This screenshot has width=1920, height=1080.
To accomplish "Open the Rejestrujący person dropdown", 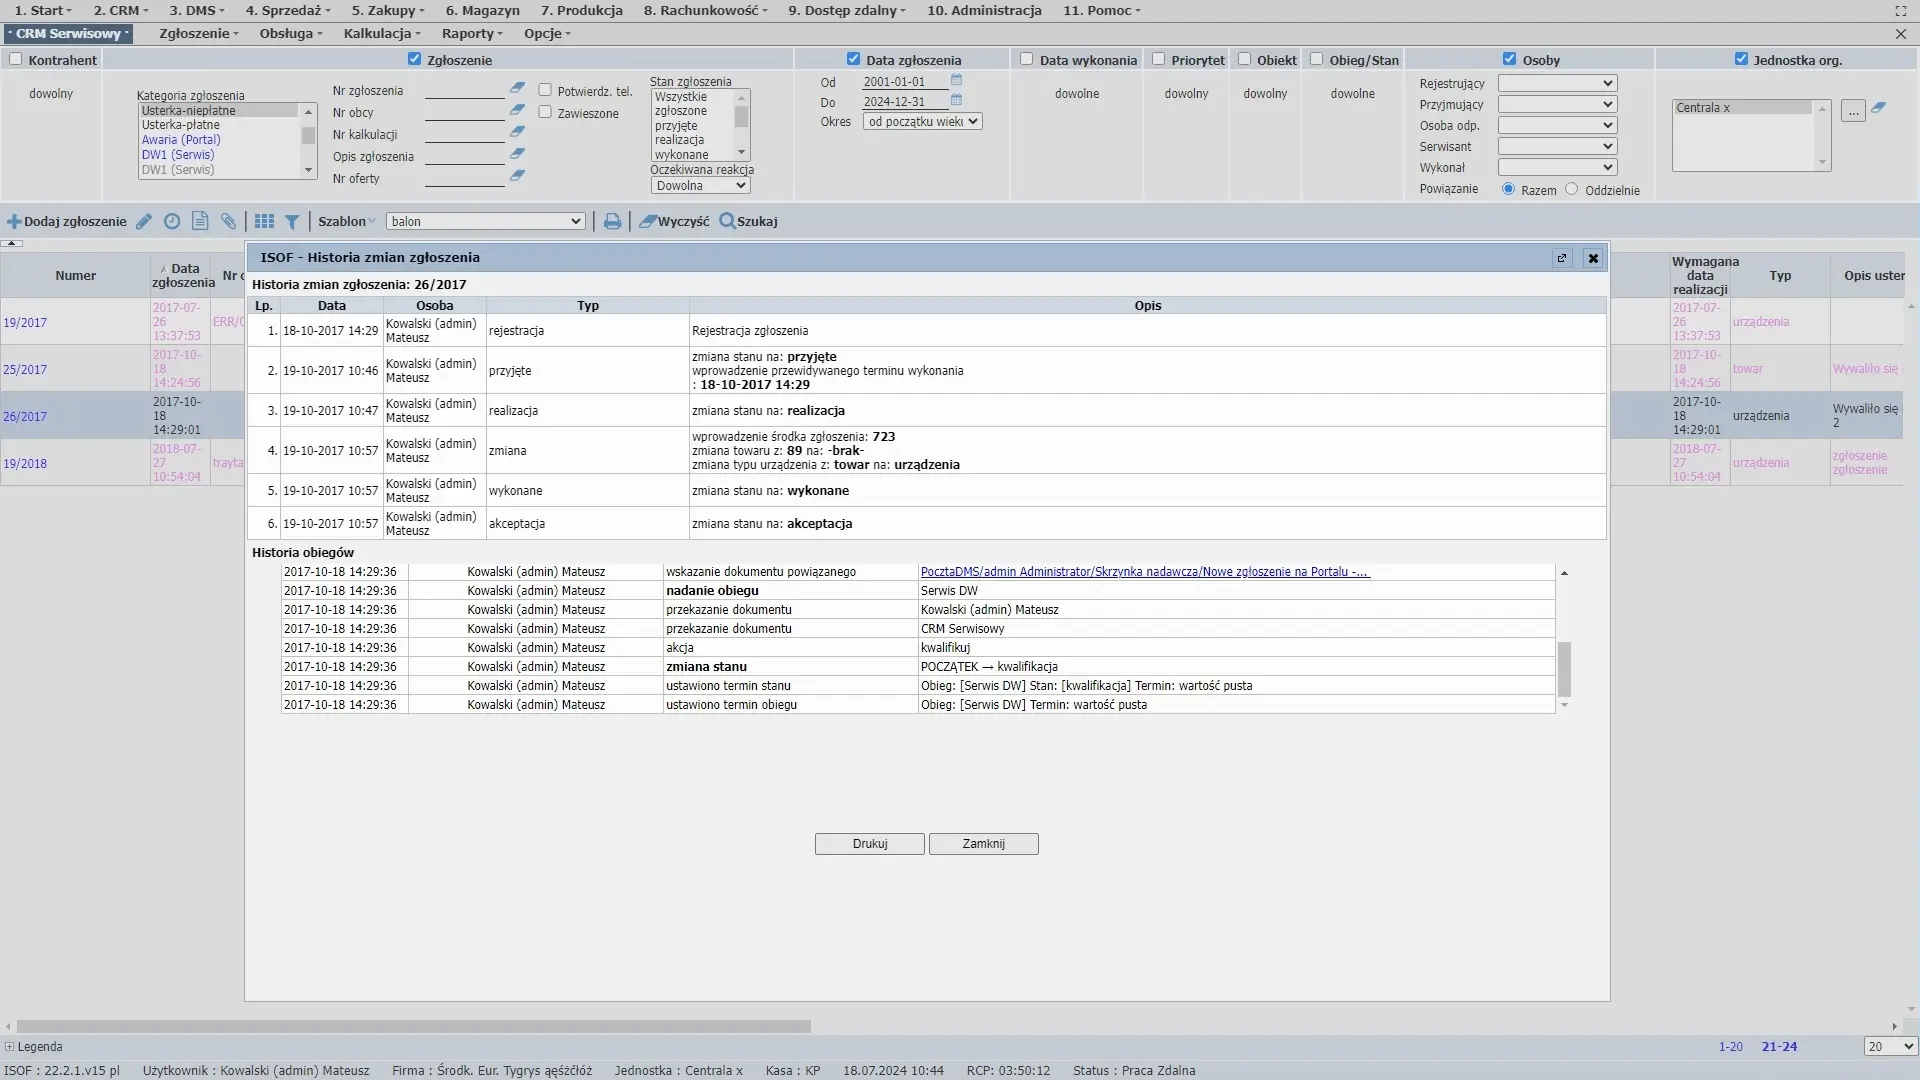I will [x=1557, y=83].
